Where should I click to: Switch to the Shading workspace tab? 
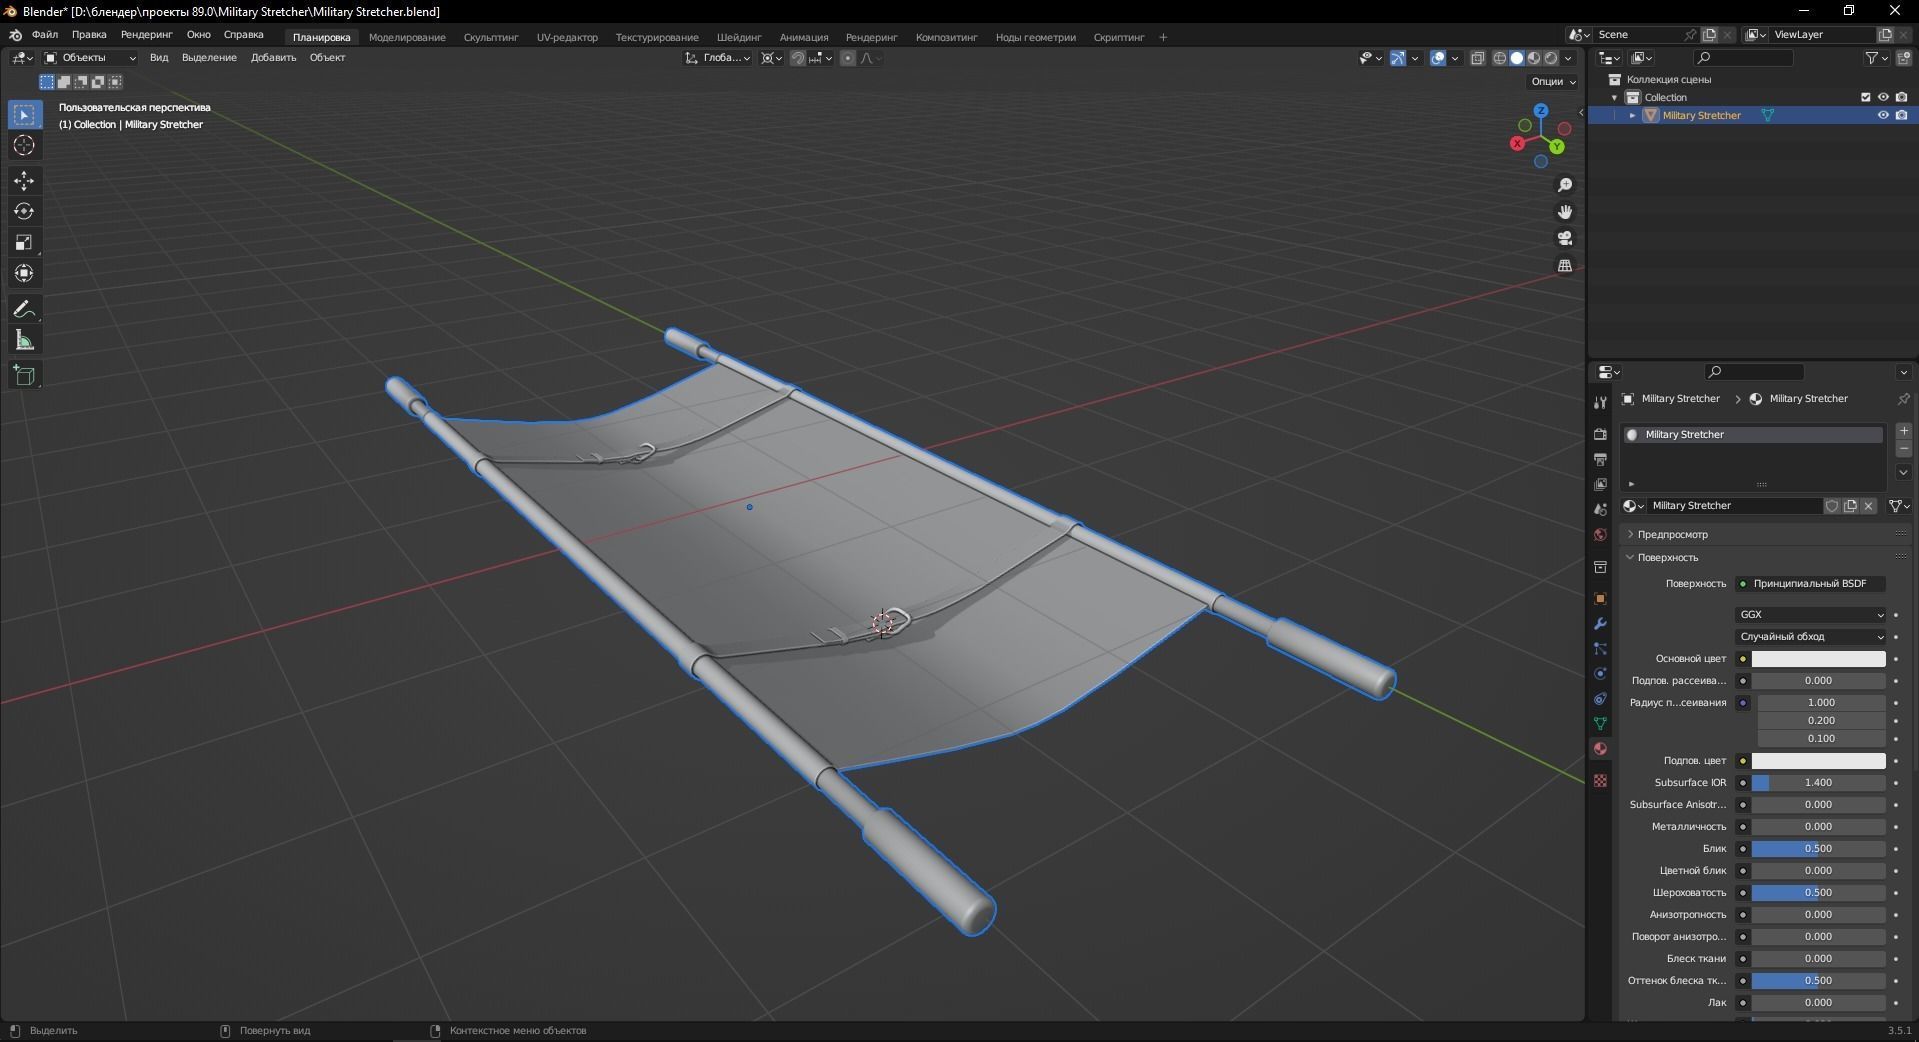pos(739,37)
